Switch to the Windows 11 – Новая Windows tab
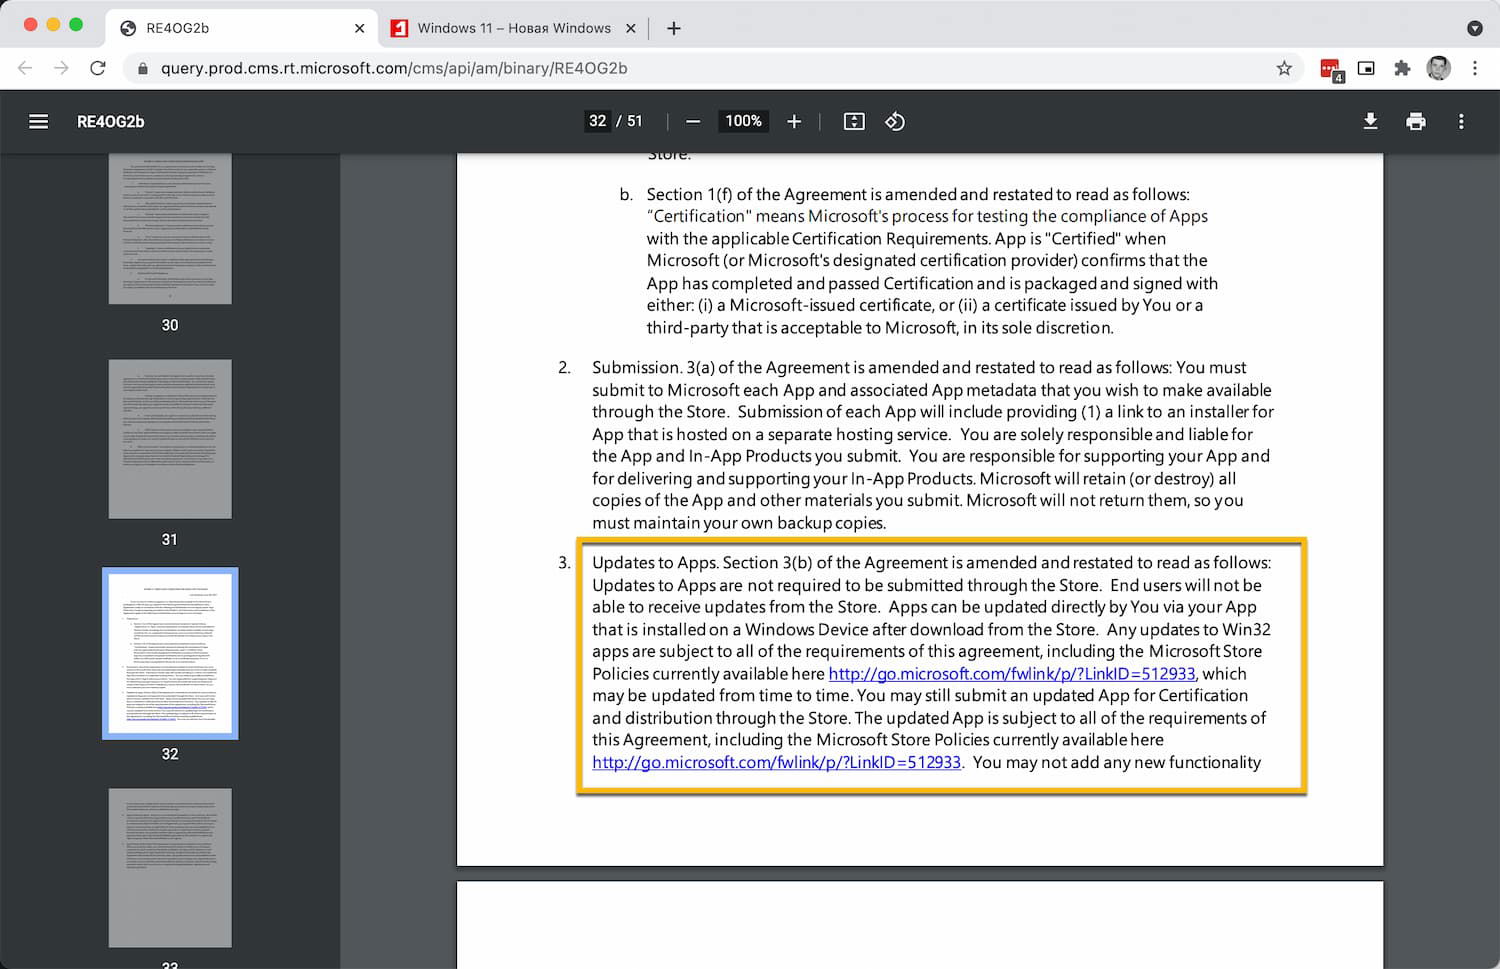This screenshot has width=1500, height=969. [514, 28]
